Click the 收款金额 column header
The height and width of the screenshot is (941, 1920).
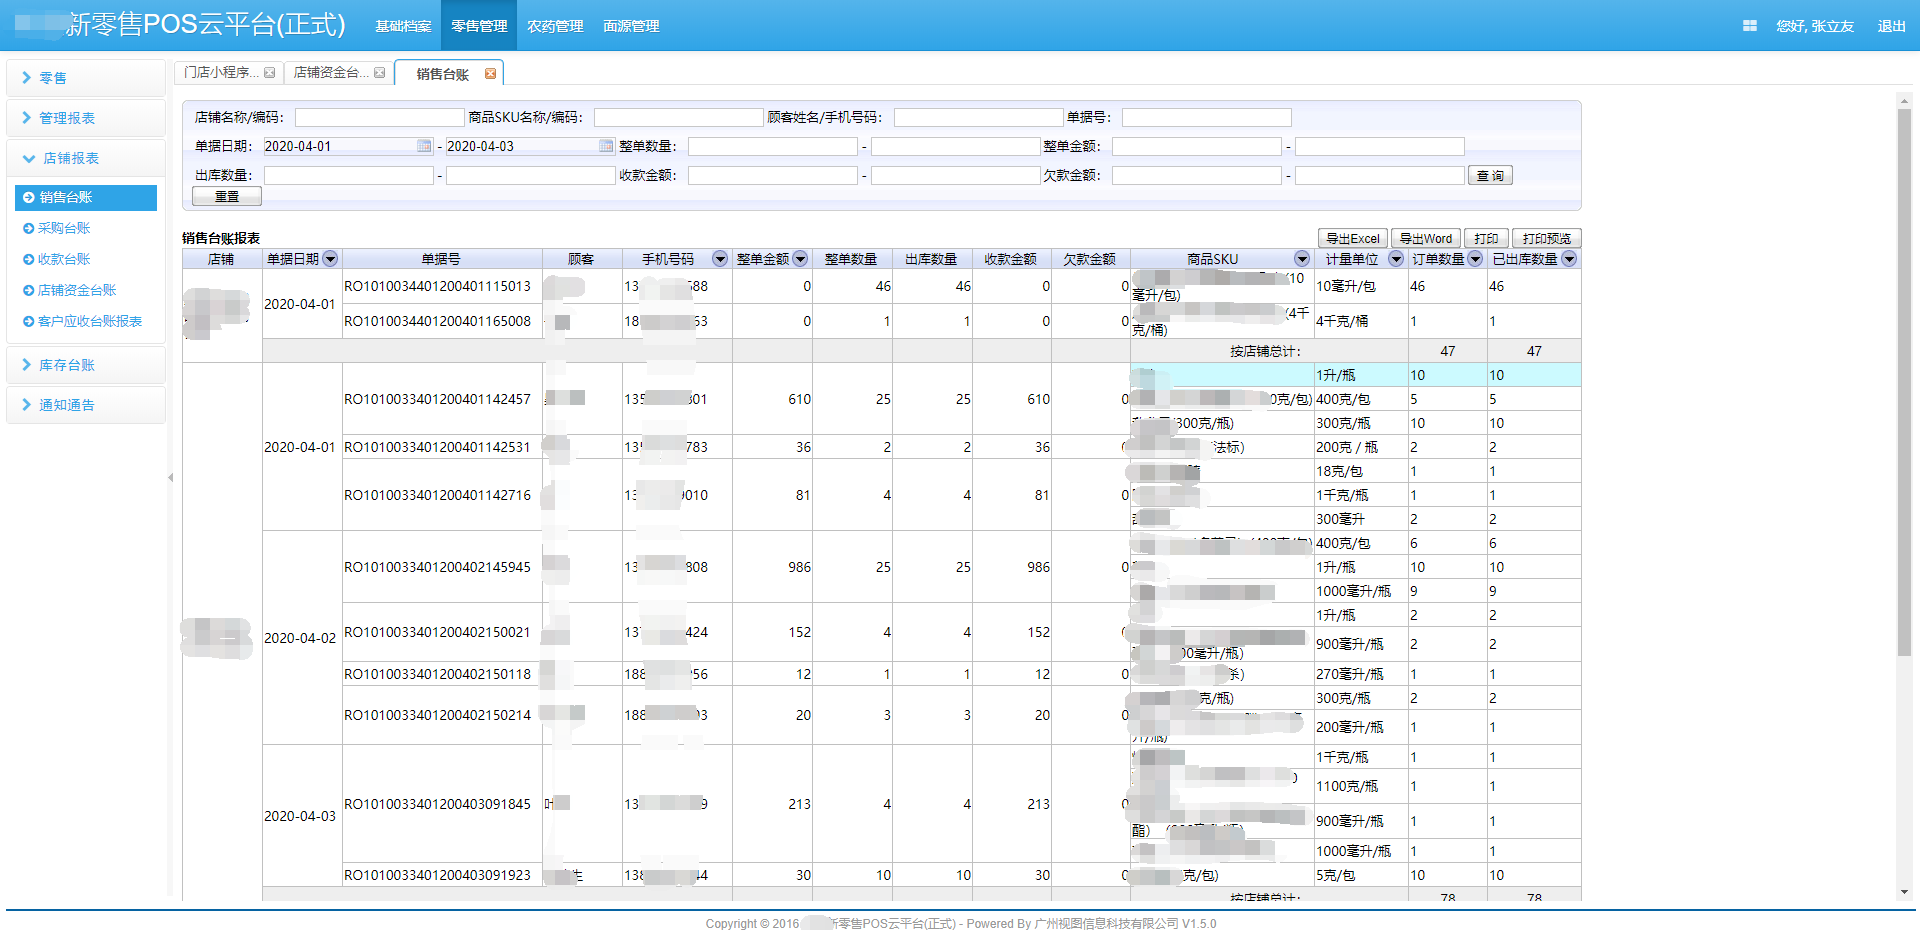[1011, 259]
